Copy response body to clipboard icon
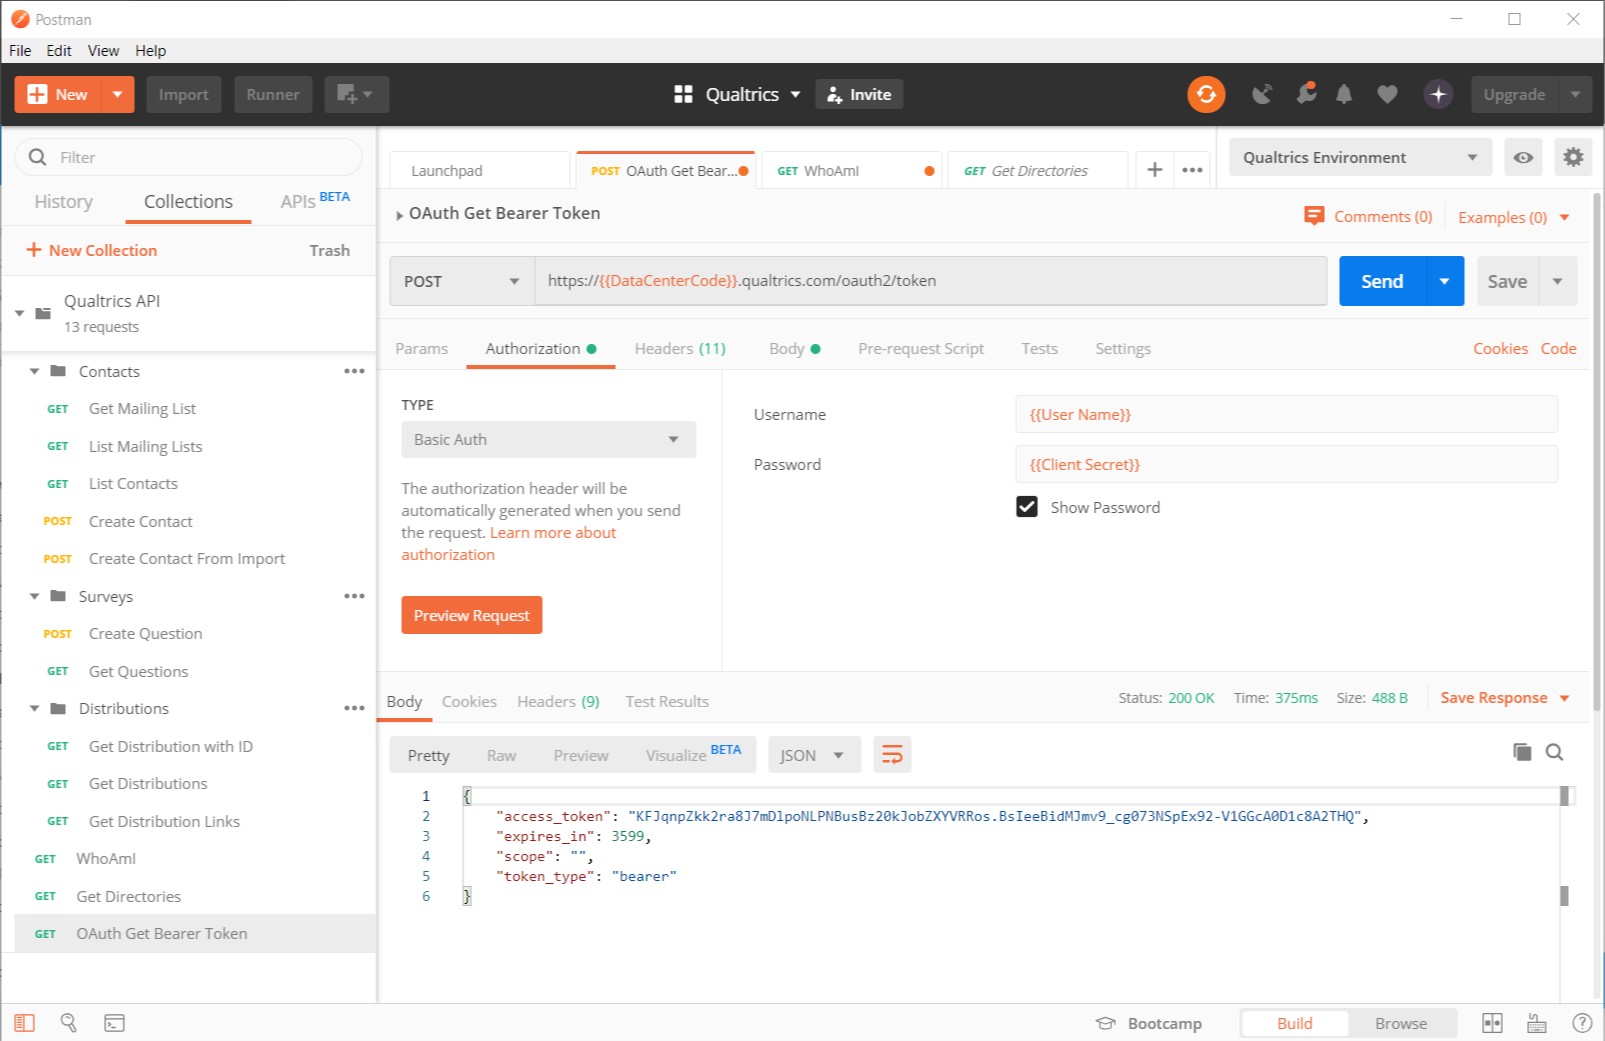Image resolution: width=1605 pixels, height=1041 pixels. (x=1522, y=752)
